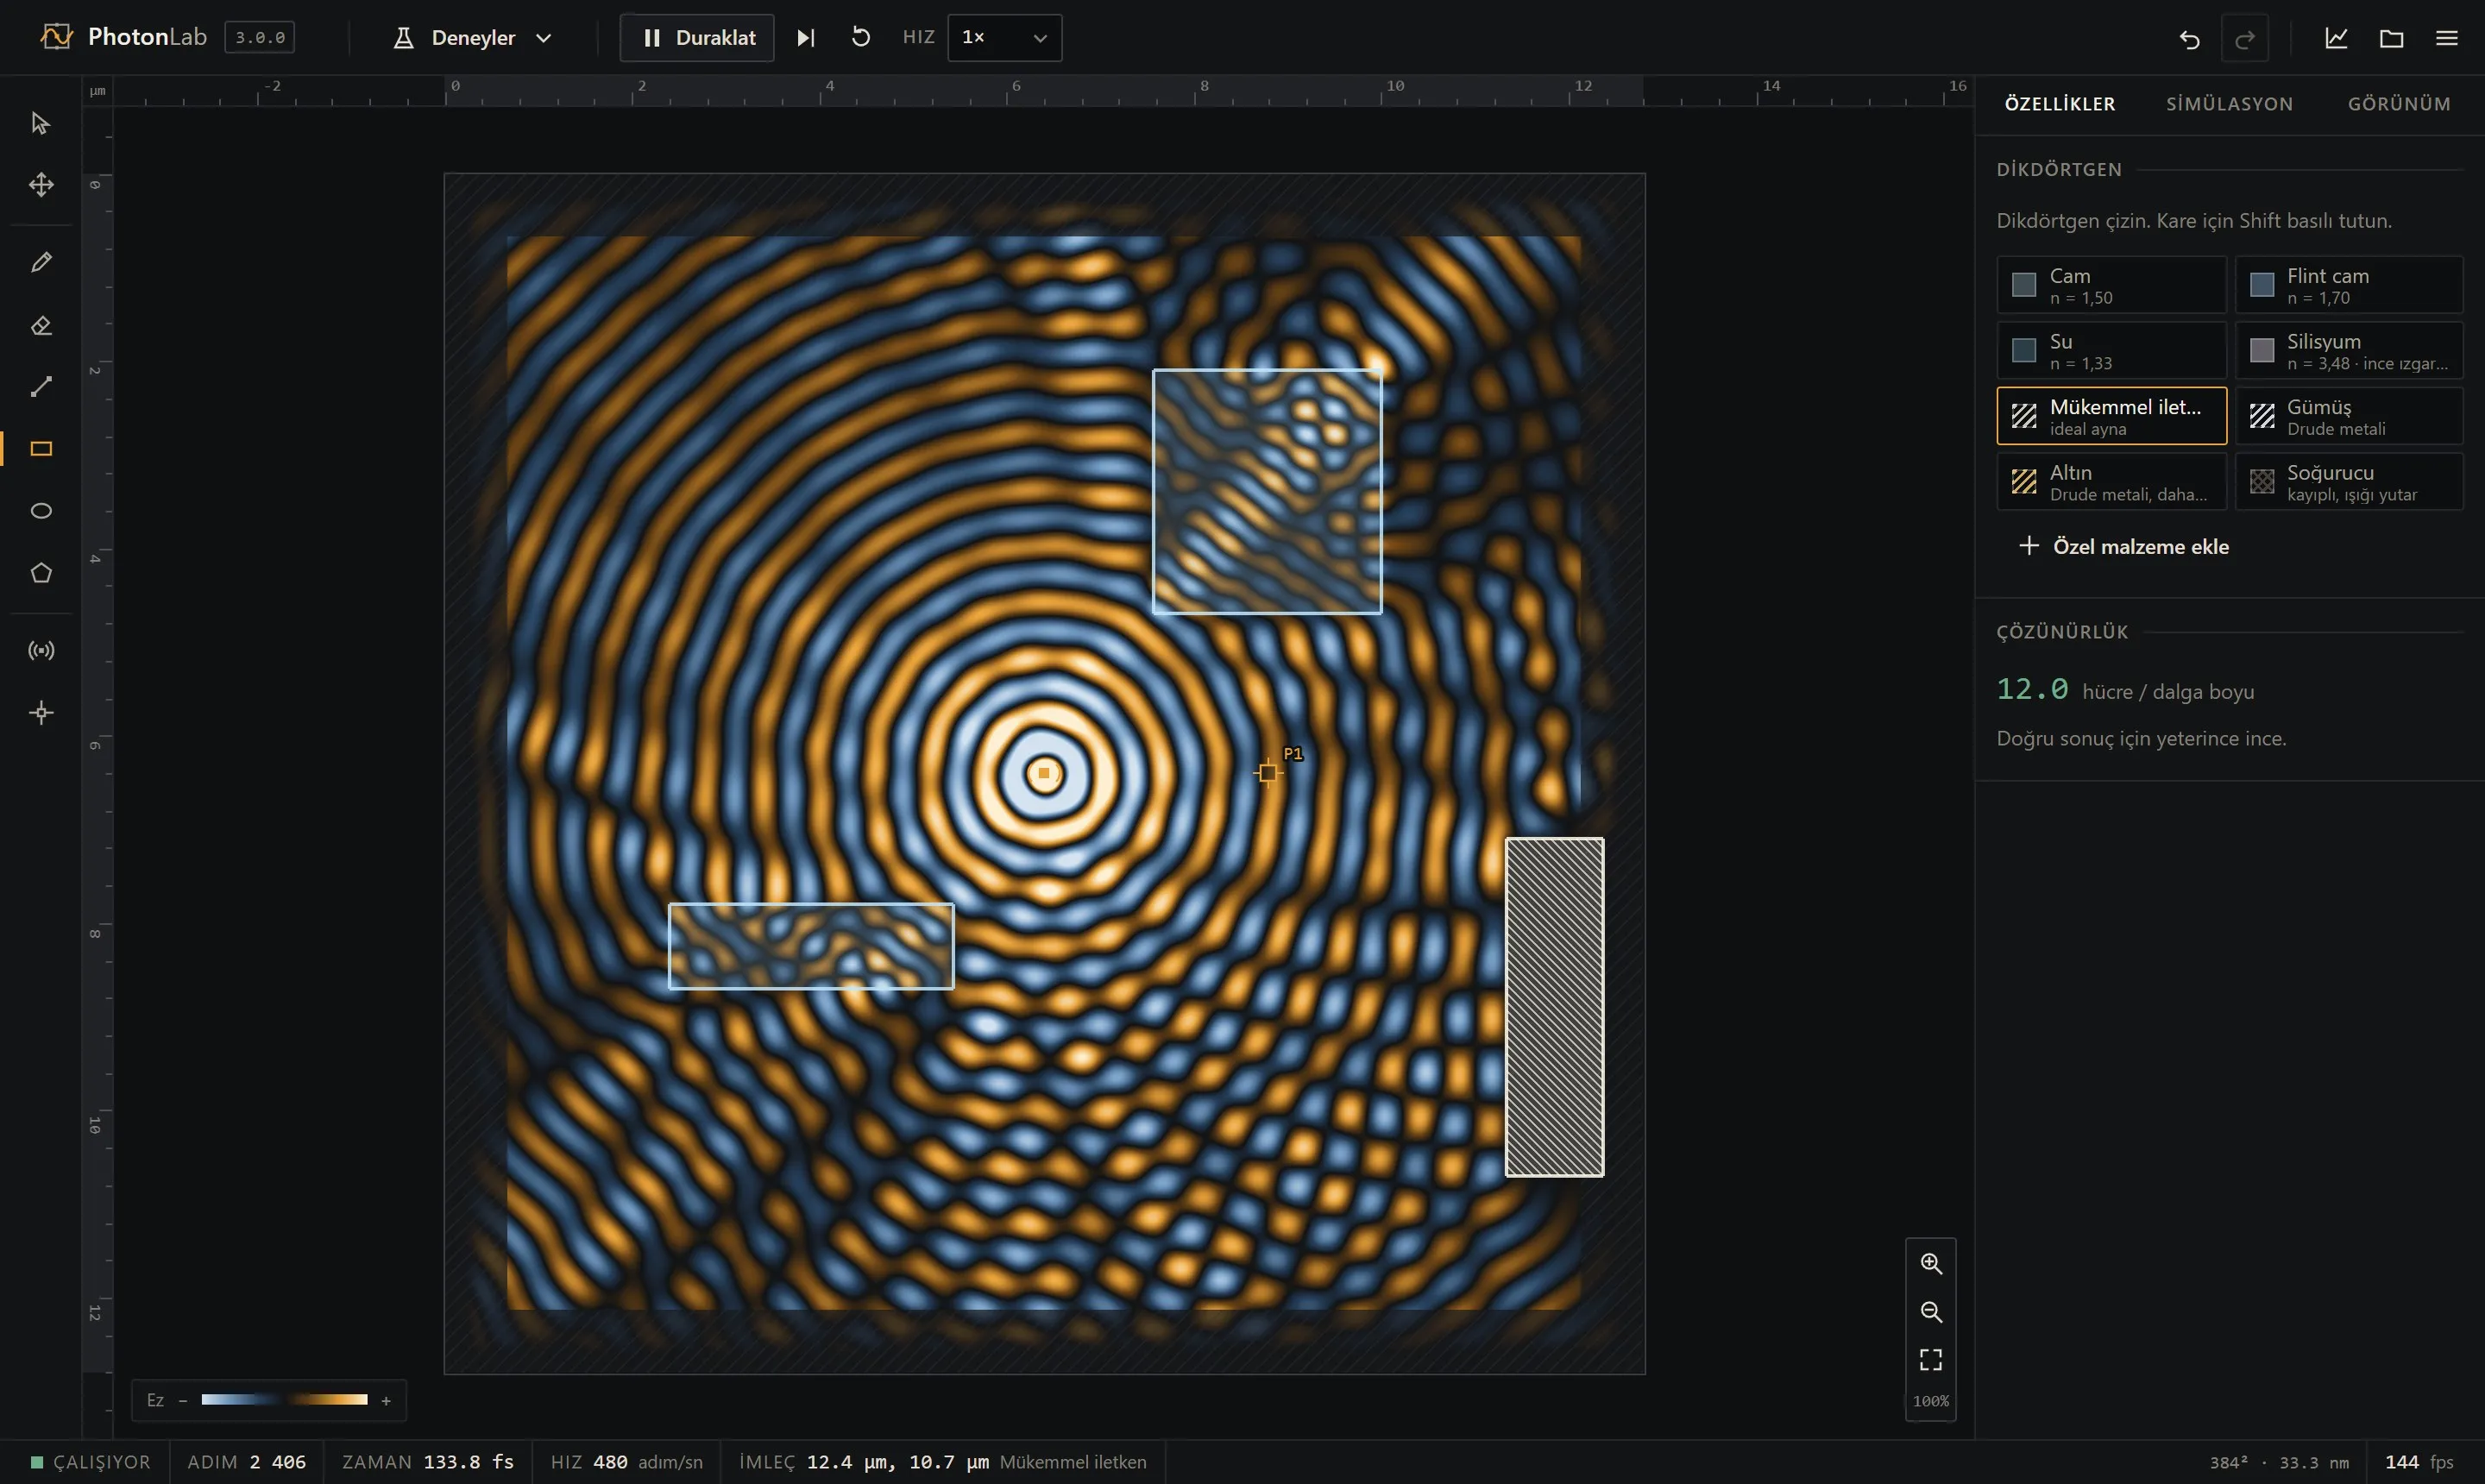2485x1484 pixels.
Task: Click Özel malzeme ekle button
Action: [x=2124, y=546]
